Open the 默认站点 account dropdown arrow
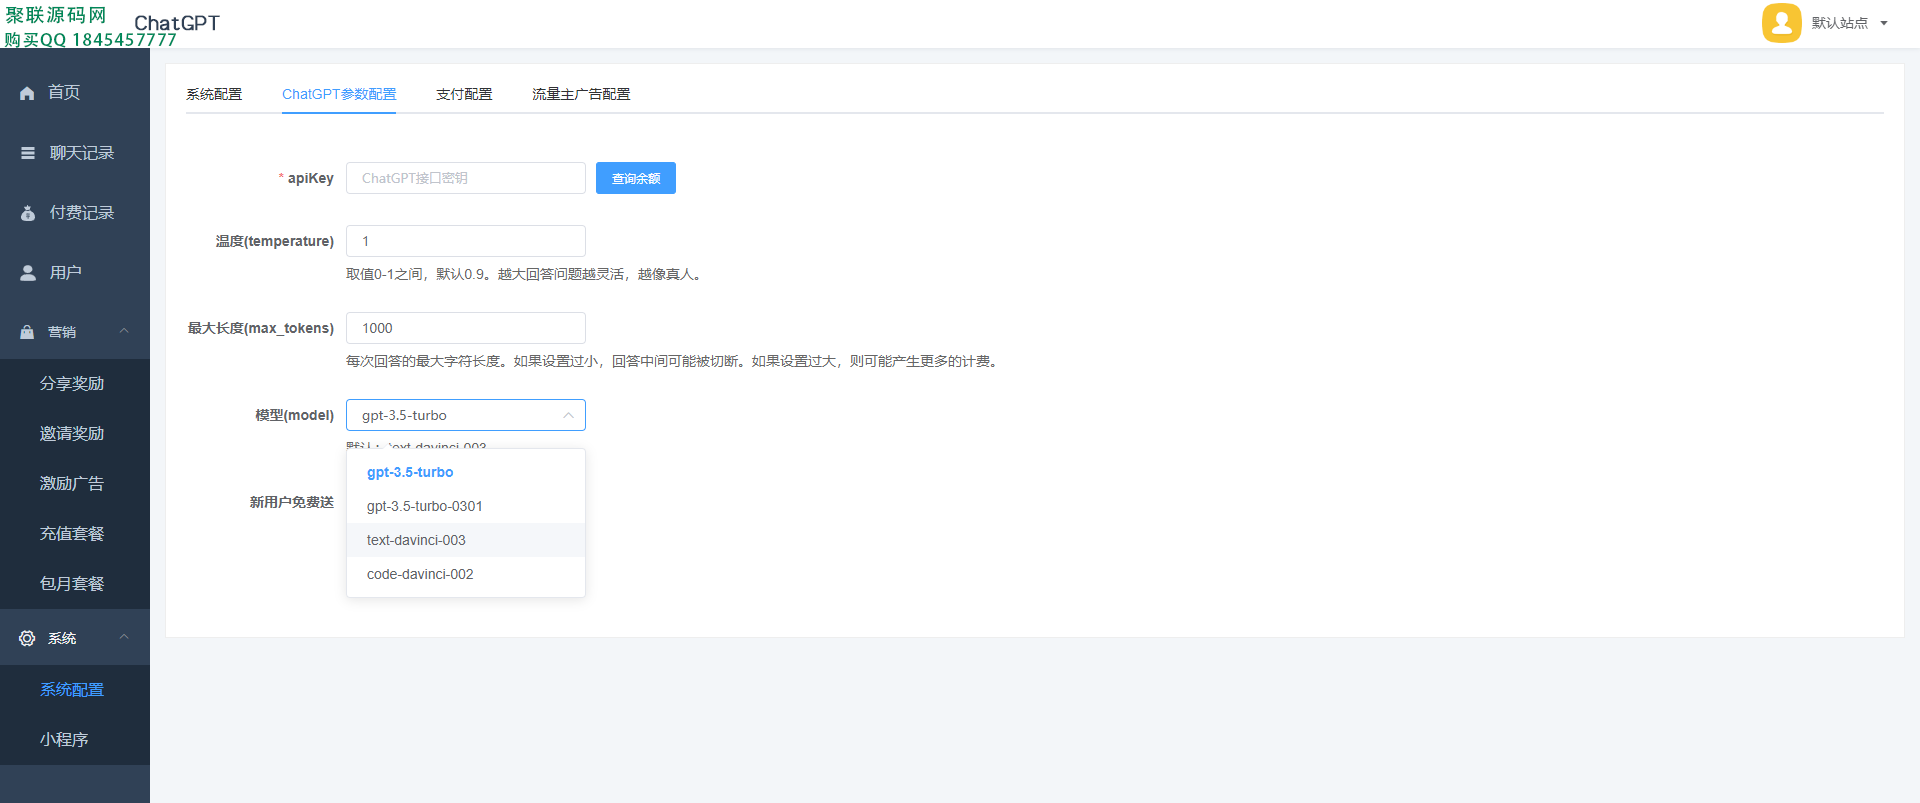This screenshot has height=803, width=1920. coord(1884,23)
